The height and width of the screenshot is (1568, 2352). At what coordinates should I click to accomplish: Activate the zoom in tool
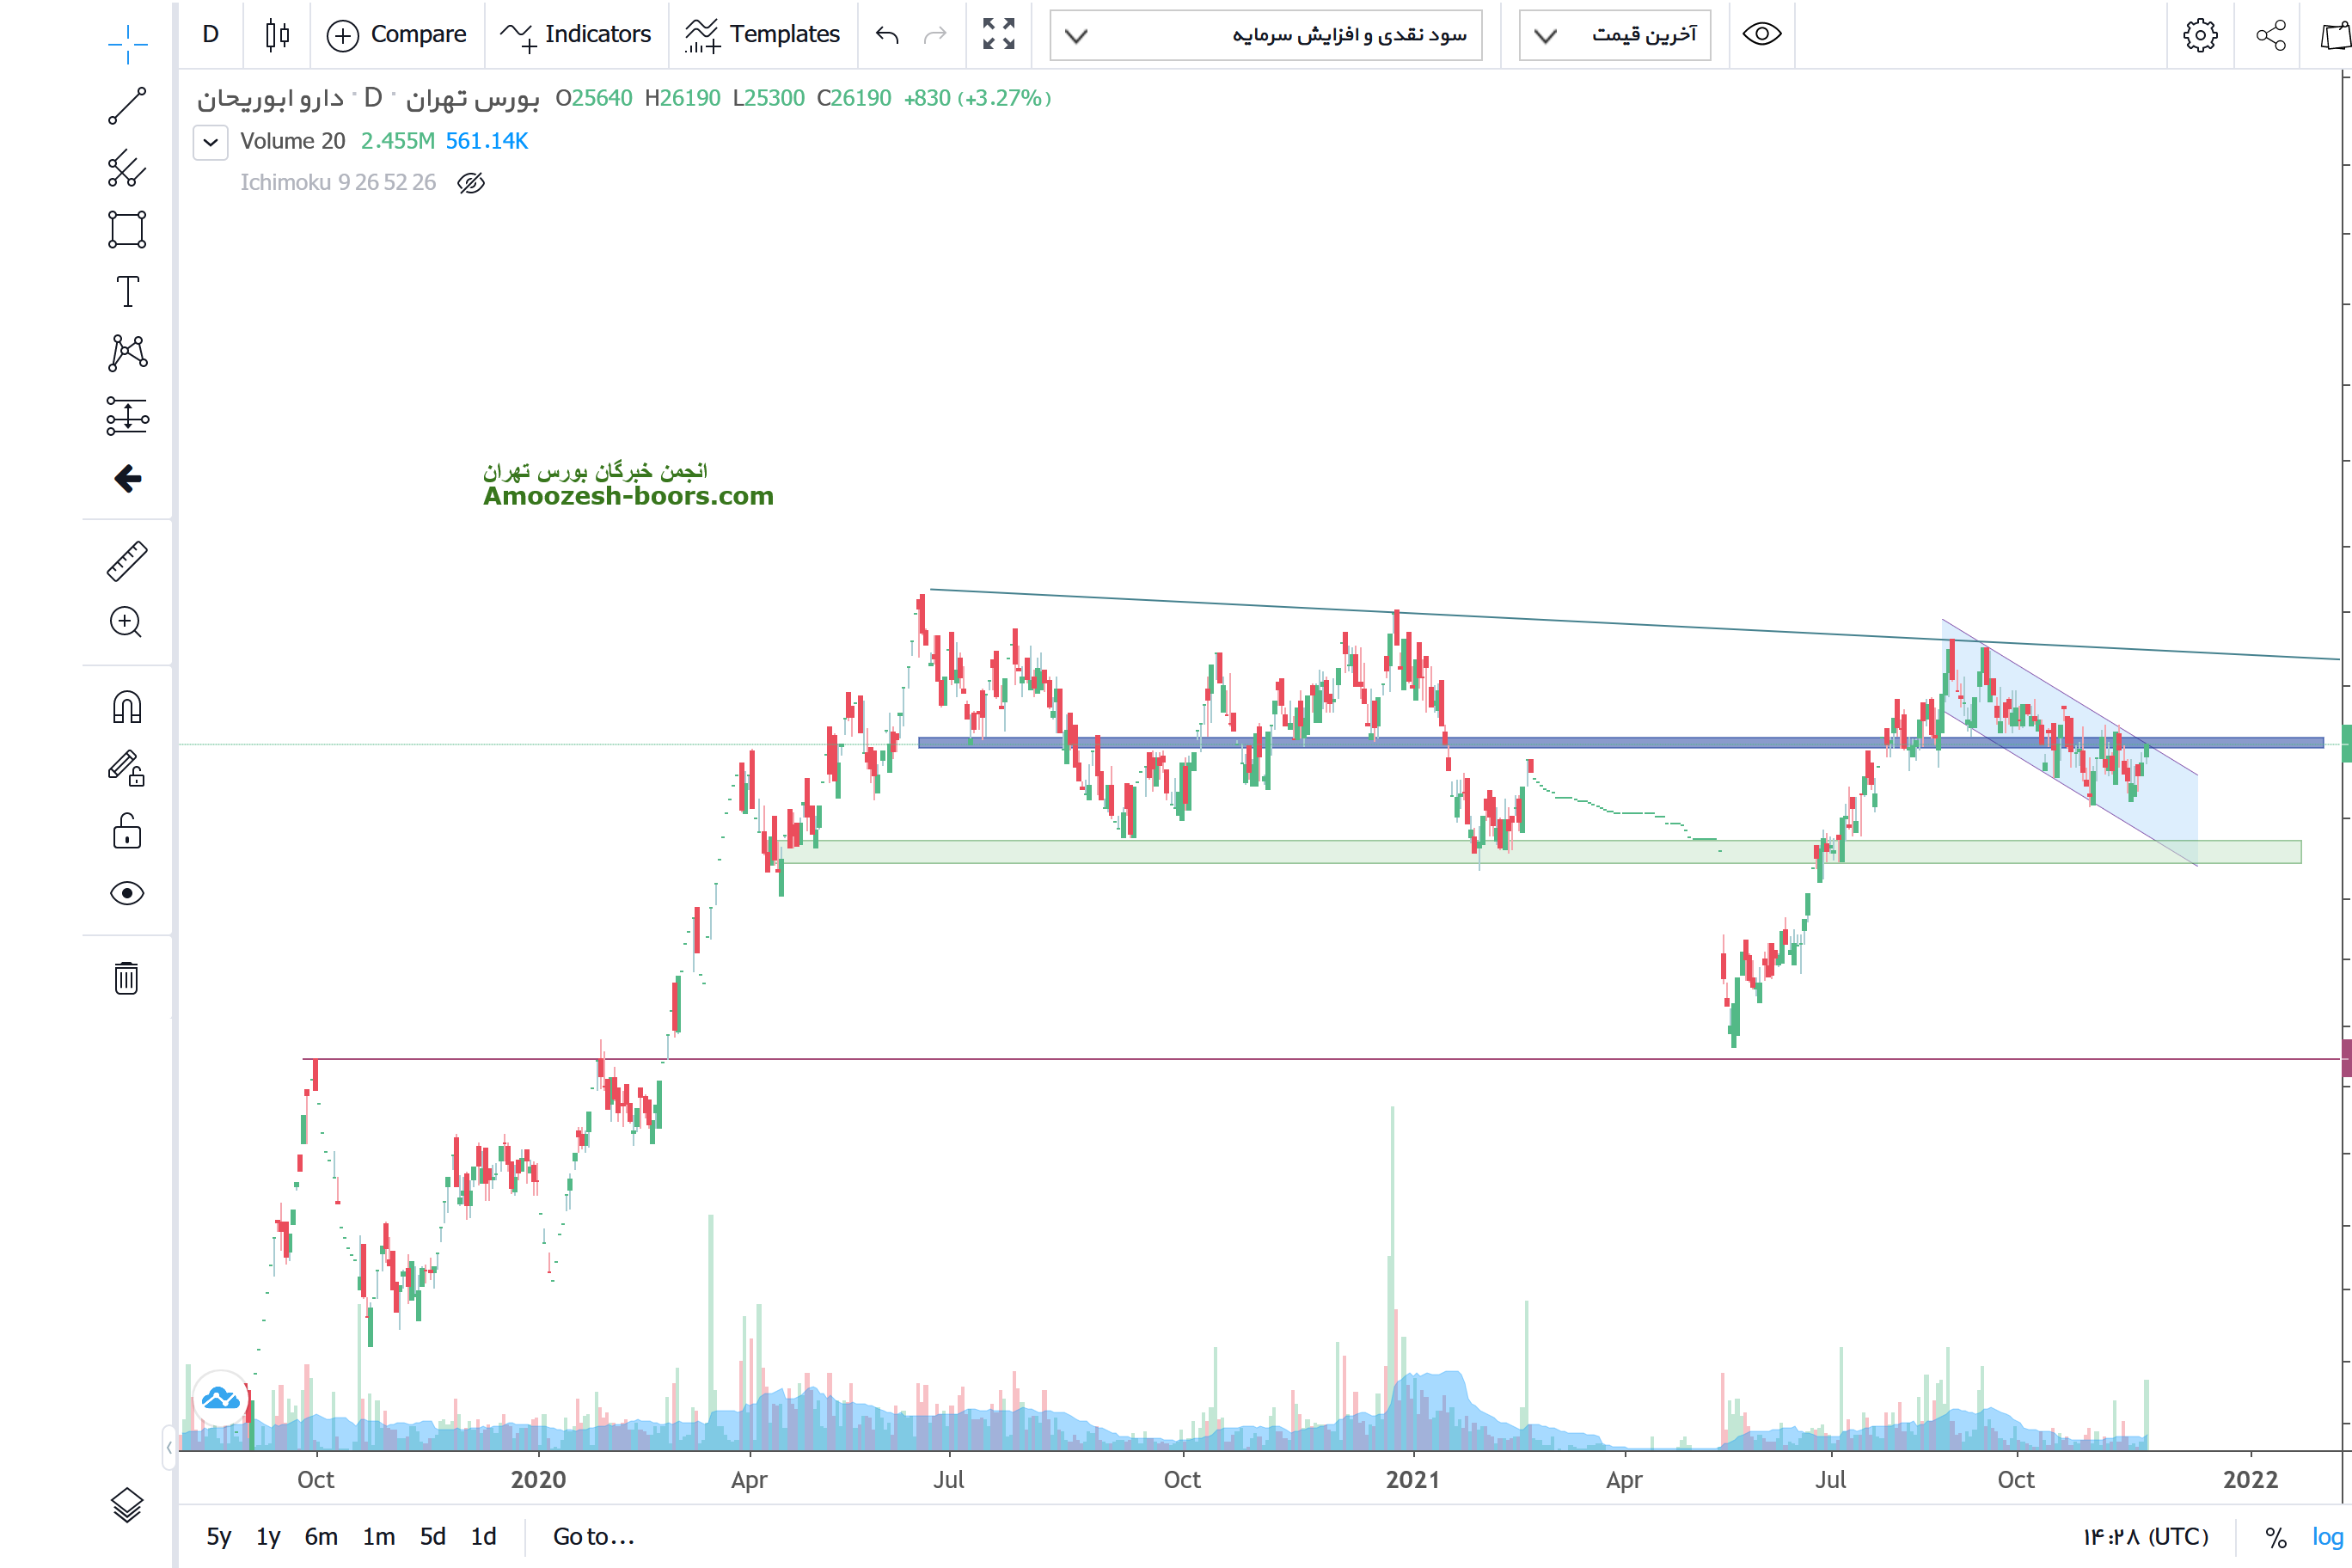click(126, 622)
